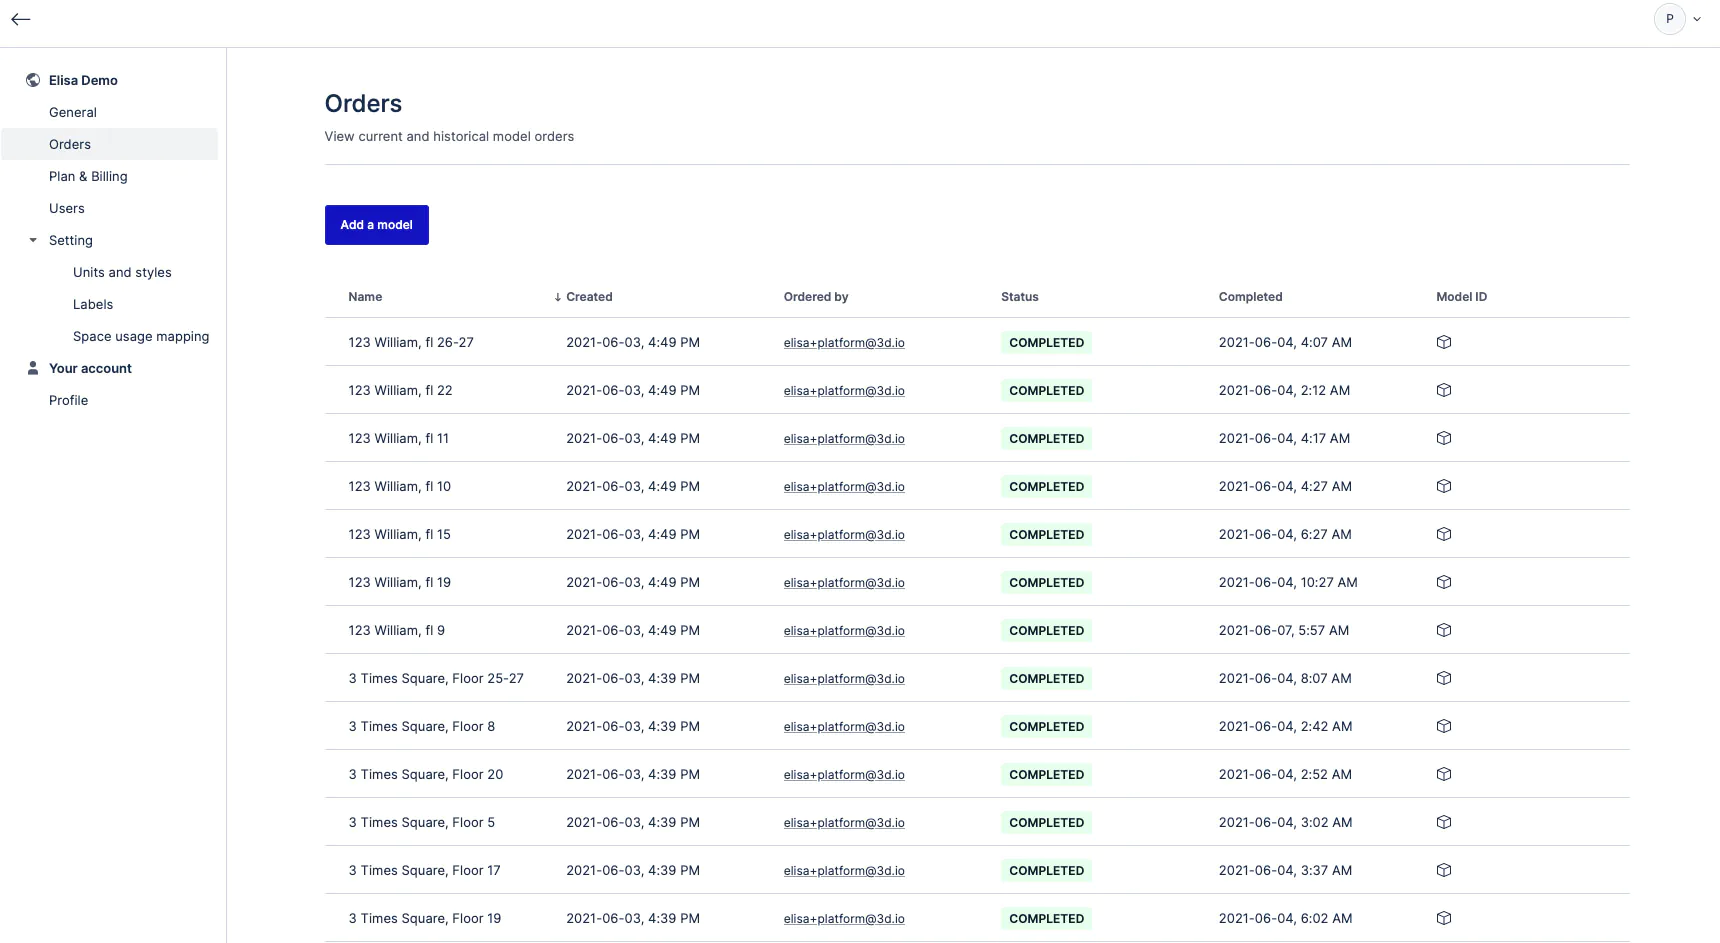Click the back arrow icon

pyautogui.click(x=21, y=19)
